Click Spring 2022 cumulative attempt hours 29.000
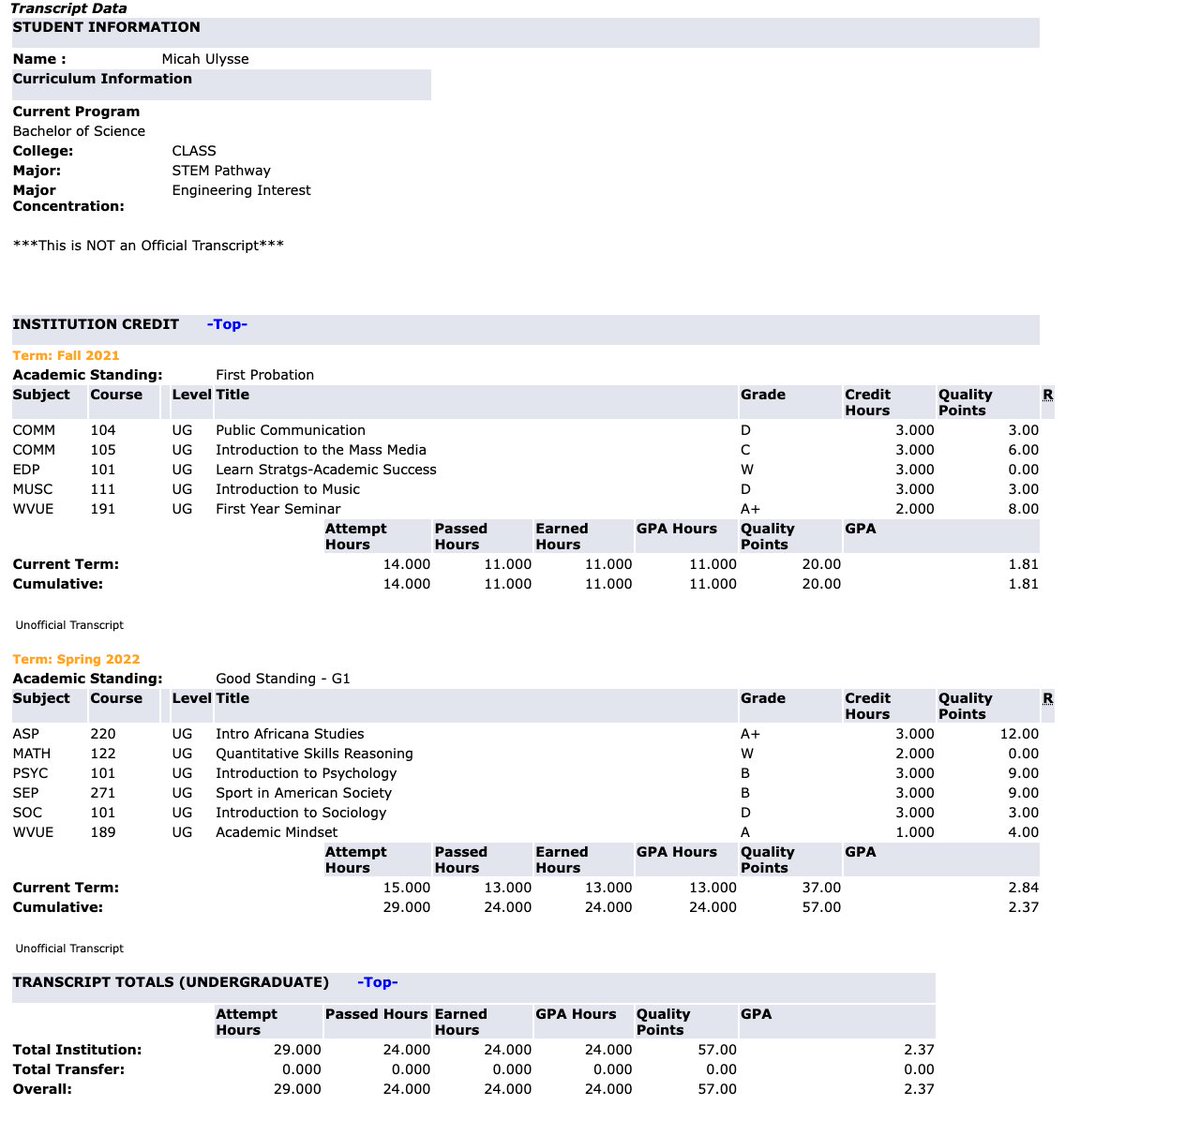 tap(407, 908)
